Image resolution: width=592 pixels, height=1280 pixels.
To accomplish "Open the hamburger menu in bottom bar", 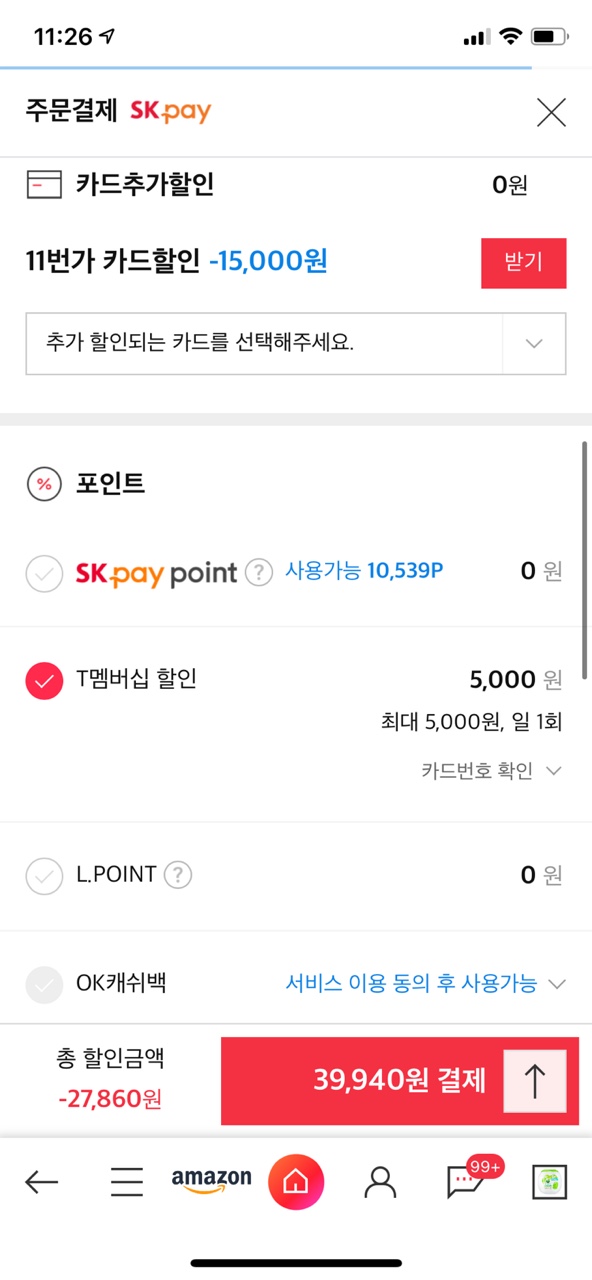I will pyautogui.click(x=127, y=1183).
